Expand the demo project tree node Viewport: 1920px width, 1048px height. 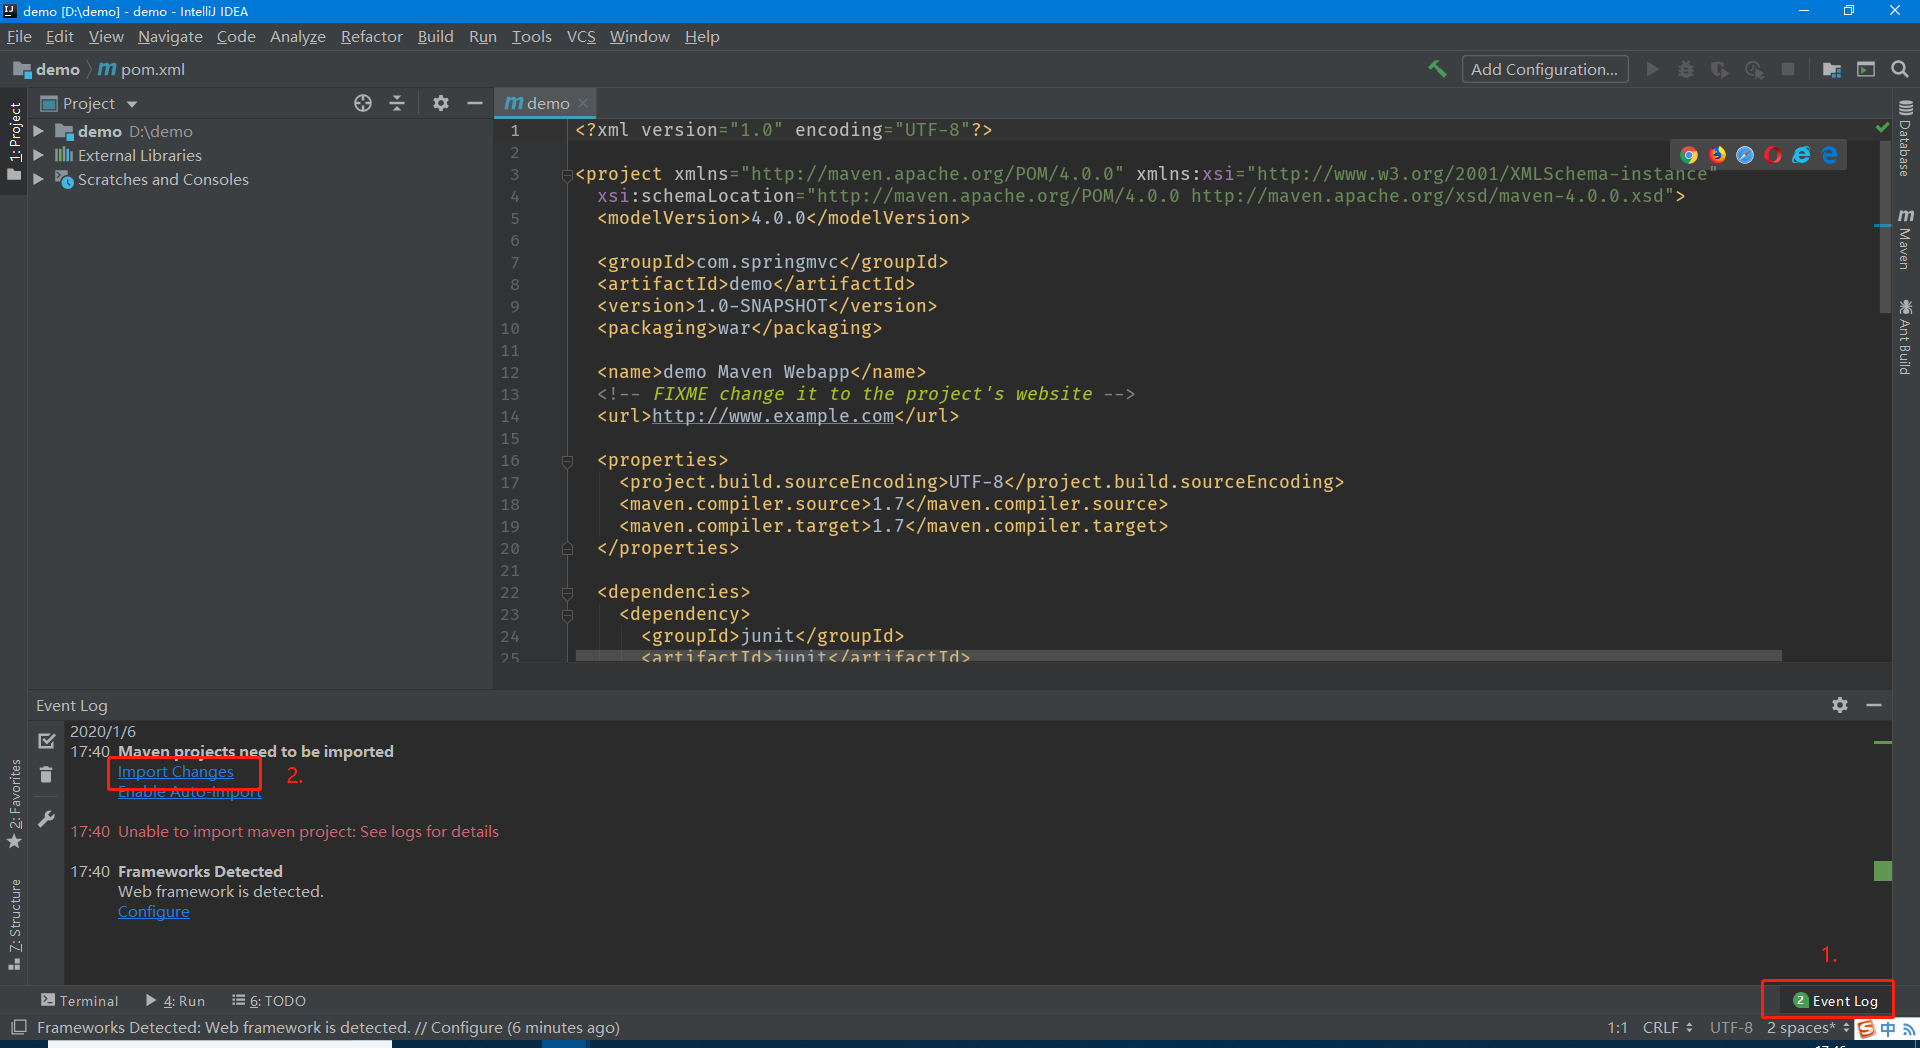click(x=37, y=131)
